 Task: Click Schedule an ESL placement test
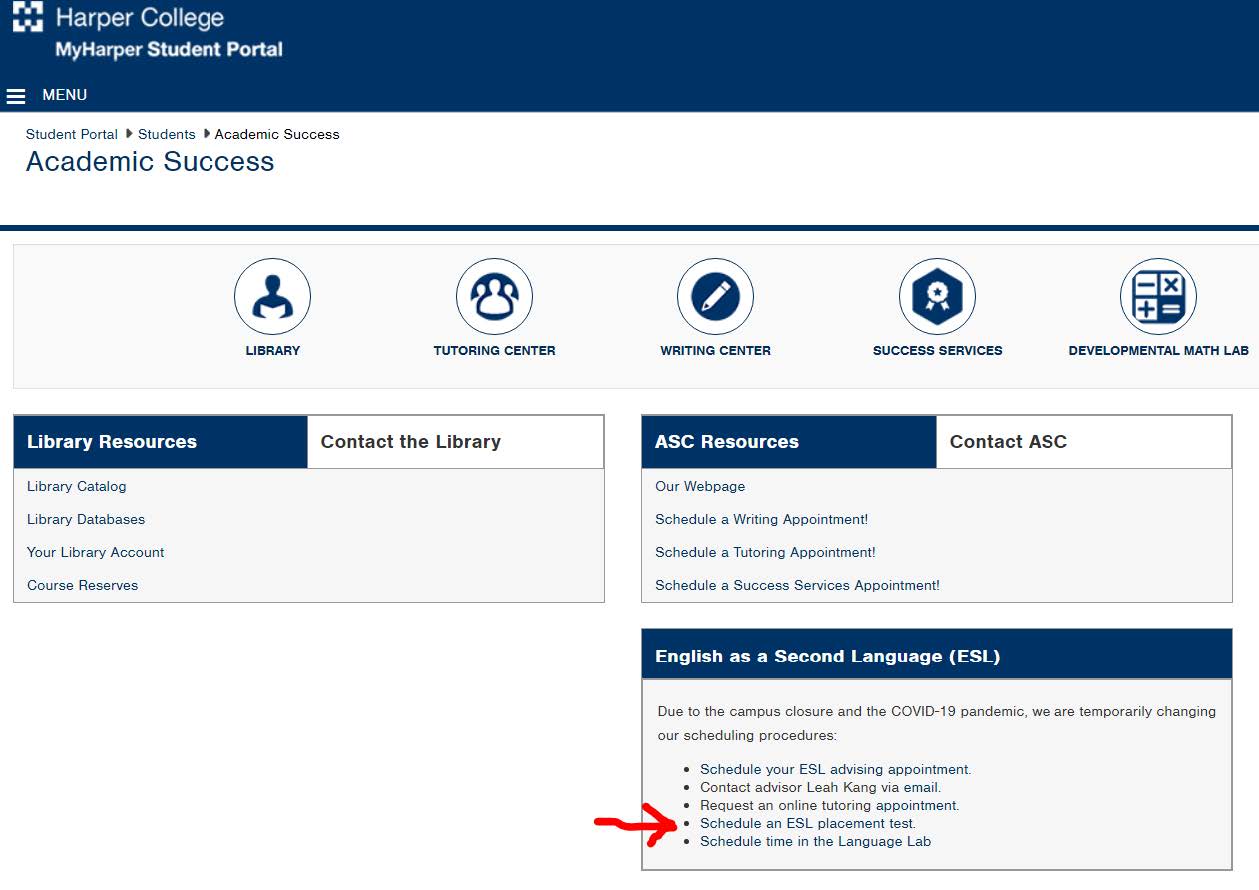[808, 823]
